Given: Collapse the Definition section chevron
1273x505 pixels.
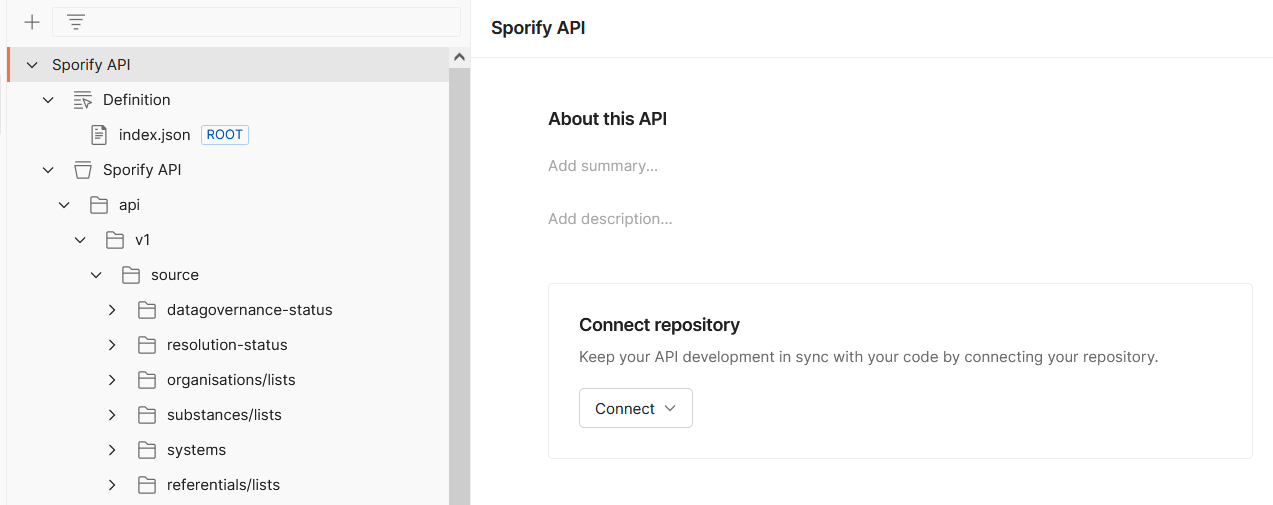Looking at the screenshot, I should click(48, 100).
